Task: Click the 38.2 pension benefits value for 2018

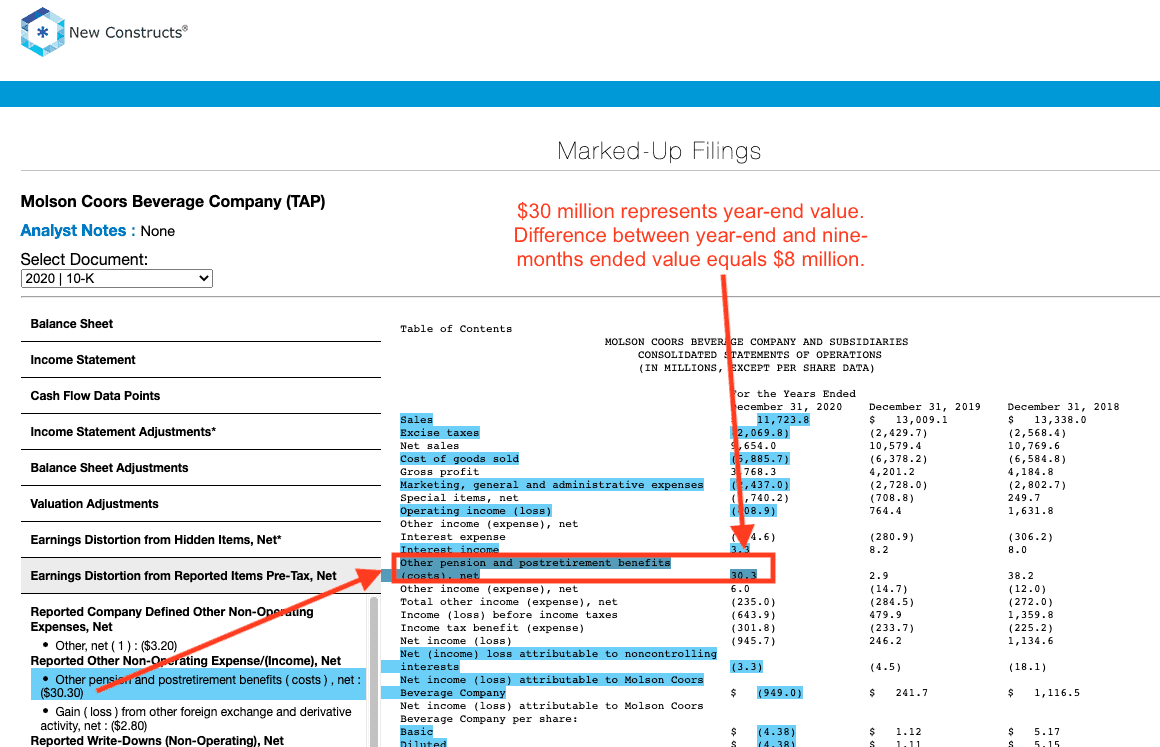Action: pos(1021,575)
